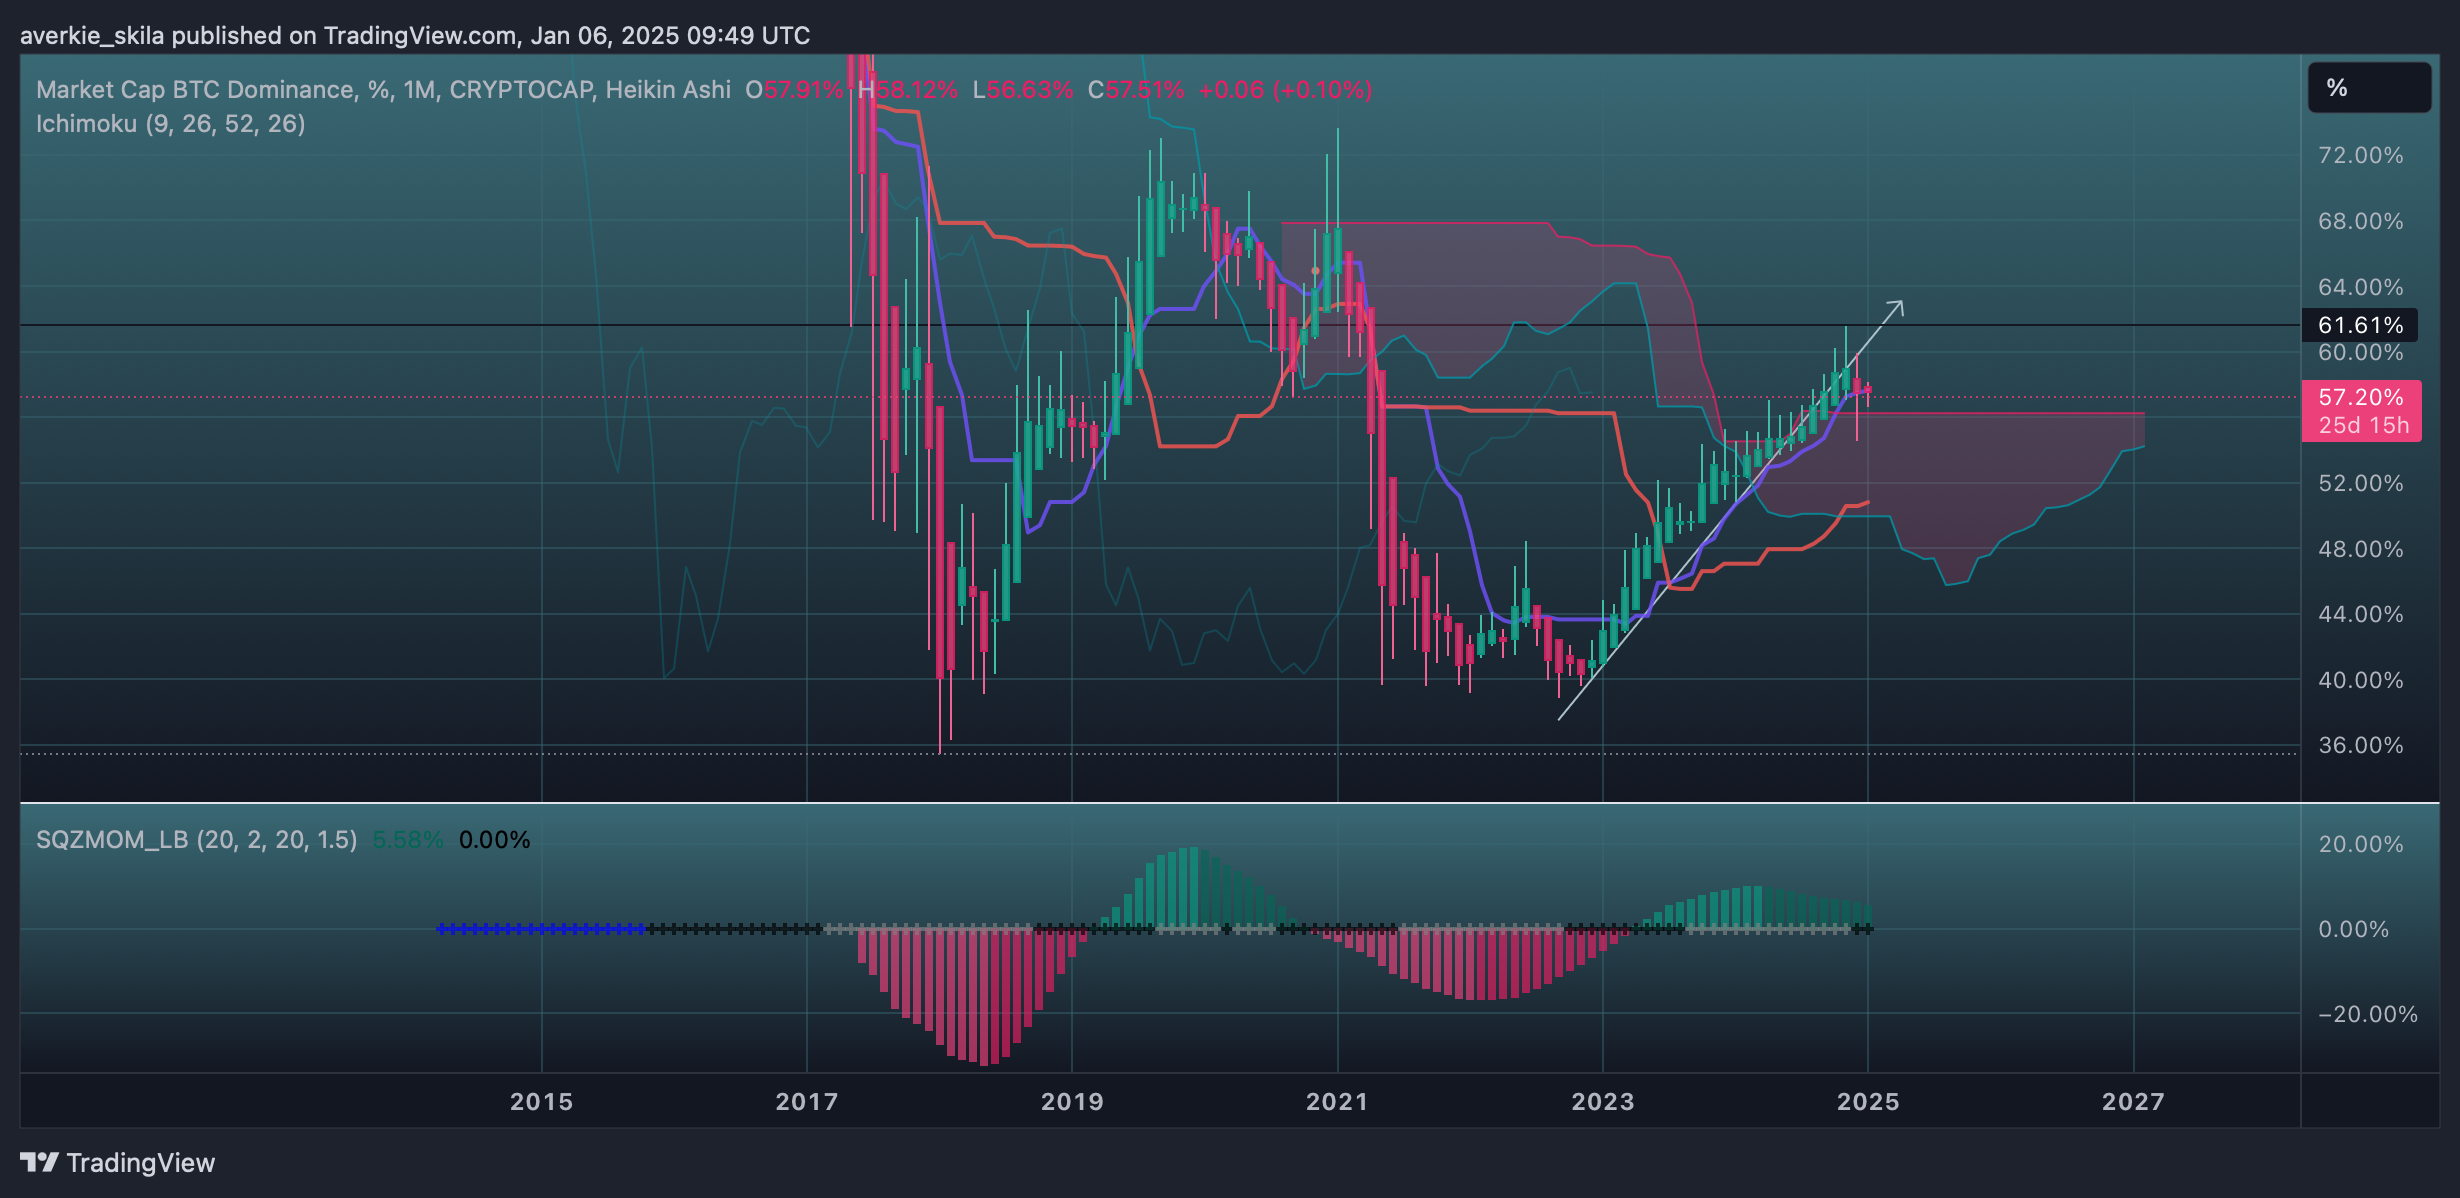2460x1198 pixels.
Task: Click the TradingView logo at bottom left
Action: coord(118,1163)
